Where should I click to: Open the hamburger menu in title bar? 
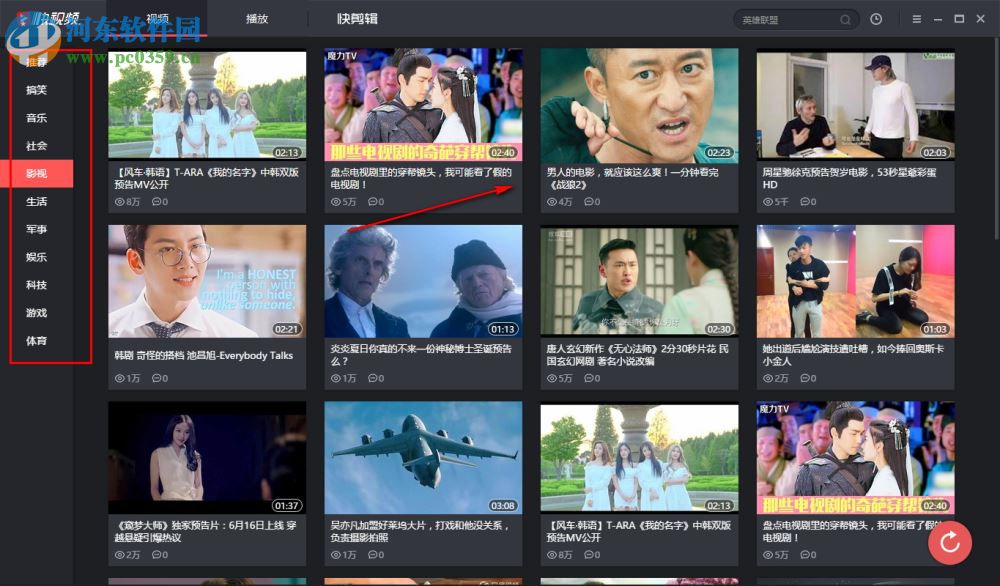coord(918,19)
